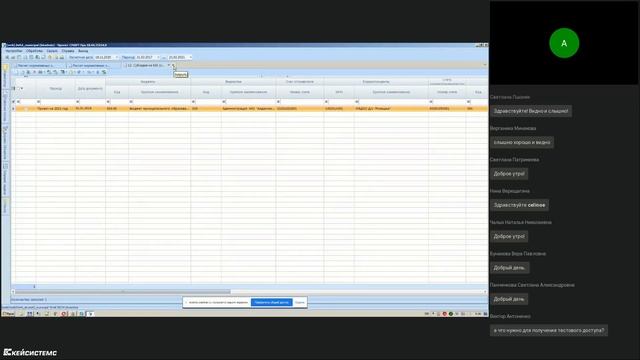Sort by the Дата документа column header
This screenshot has width=640, height=360.
click(x=90, y=88)
